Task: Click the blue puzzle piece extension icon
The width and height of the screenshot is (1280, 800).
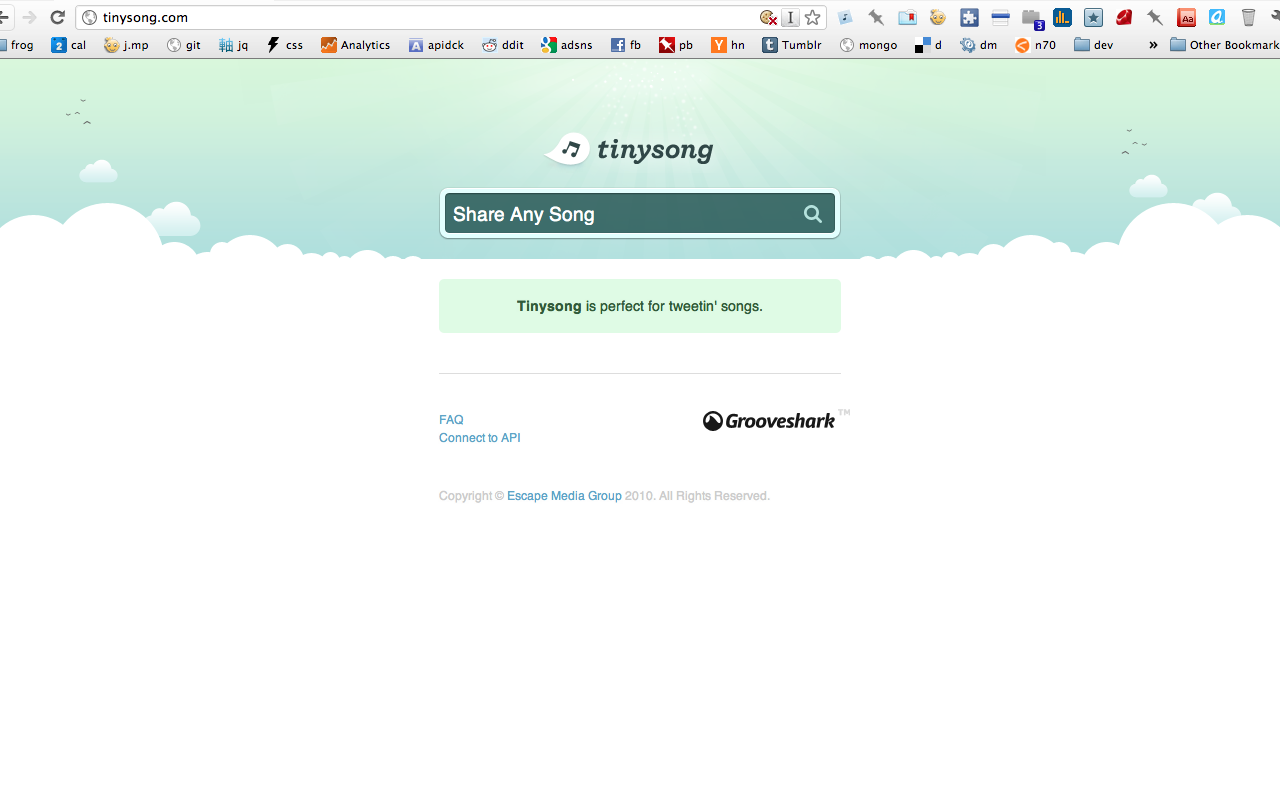Action: 969,17
